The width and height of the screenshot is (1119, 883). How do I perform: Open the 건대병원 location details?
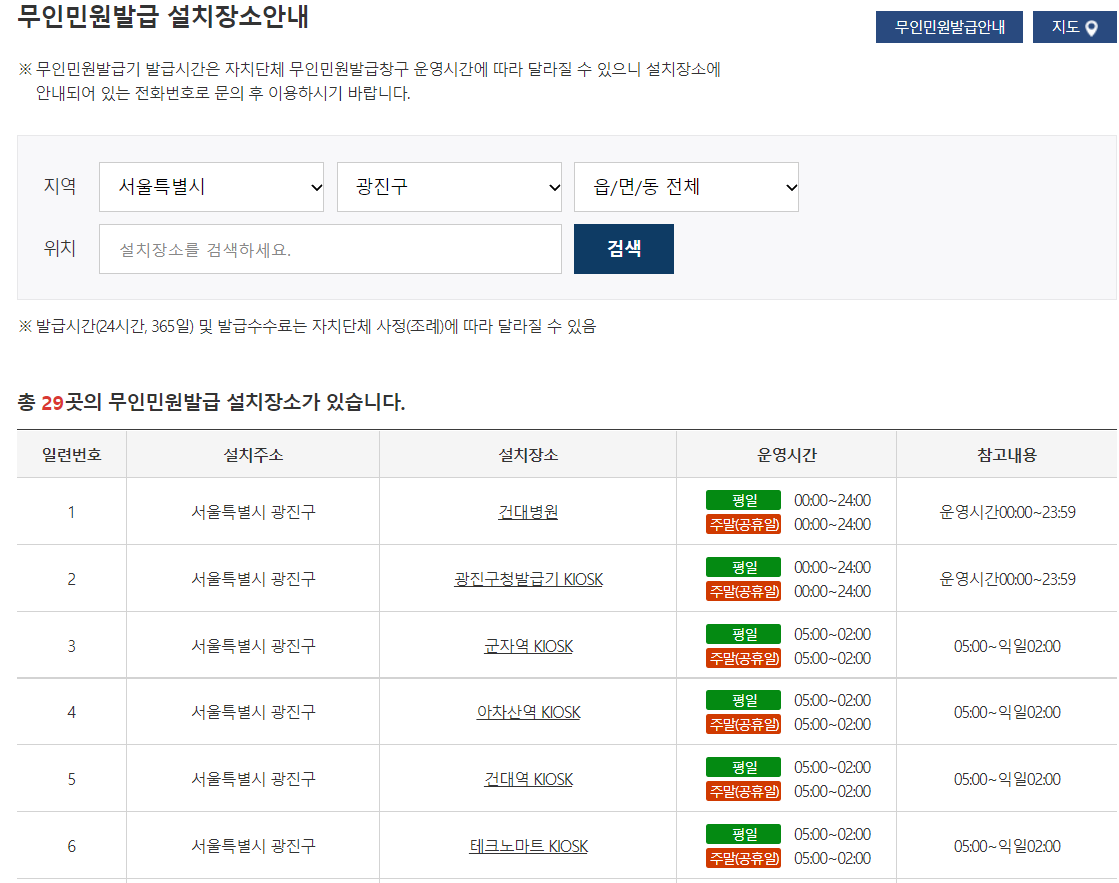[x=526, y=511]
